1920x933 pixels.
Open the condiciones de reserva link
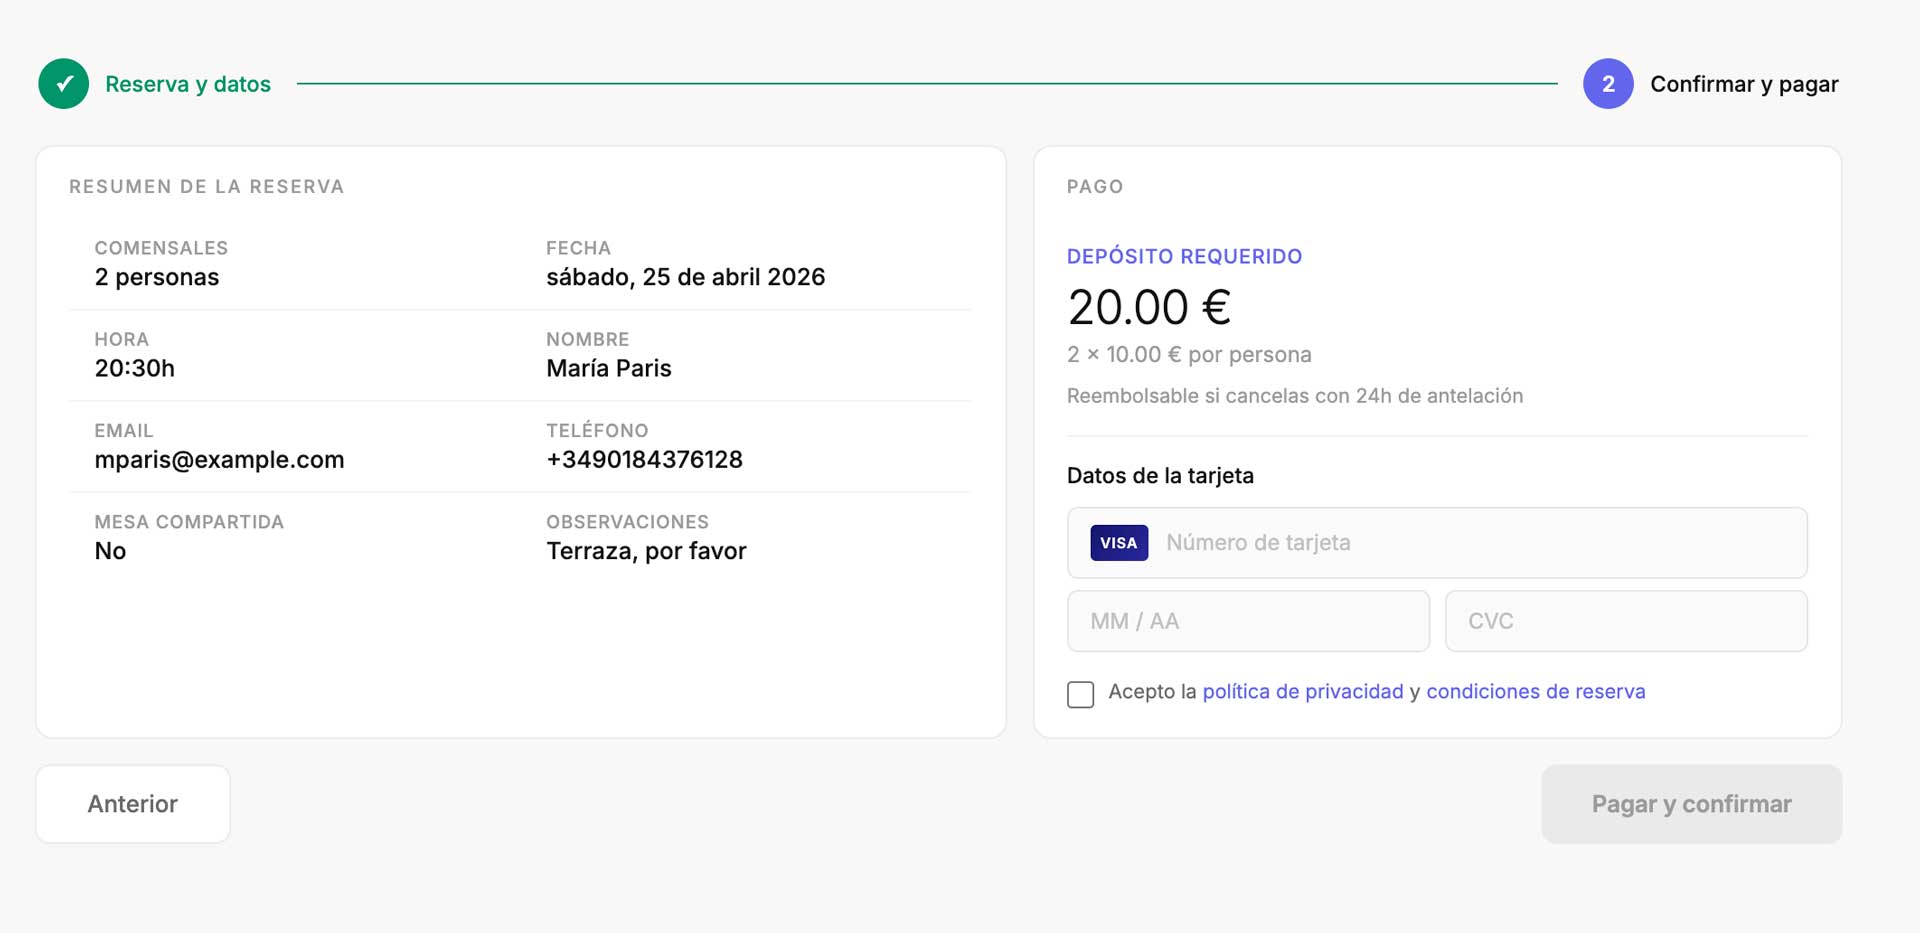pyautogui.click(x=1535, y=692)
